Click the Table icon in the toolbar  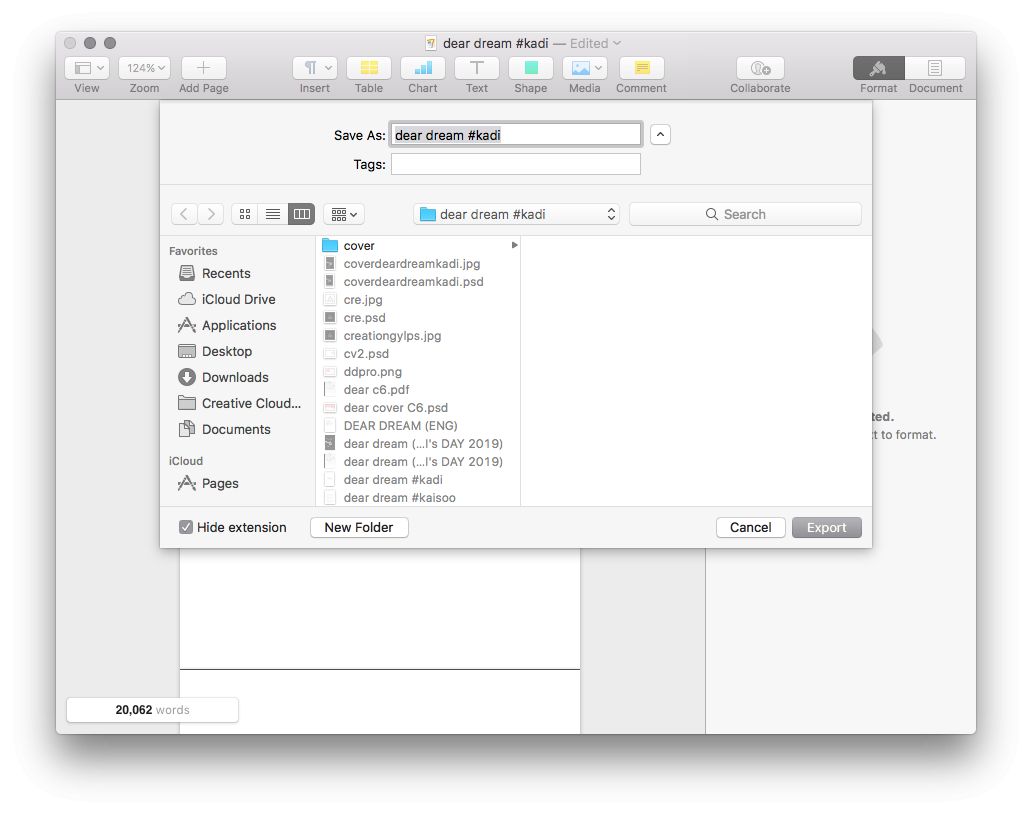[x=368, y=68]
